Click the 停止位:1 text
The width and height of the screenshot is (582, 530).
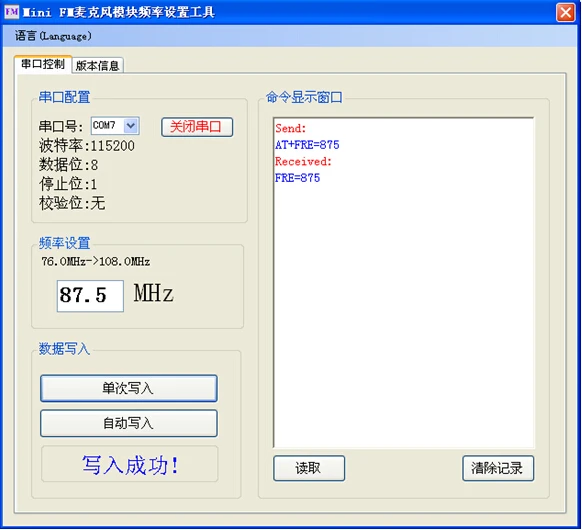(x=68, y=184)
